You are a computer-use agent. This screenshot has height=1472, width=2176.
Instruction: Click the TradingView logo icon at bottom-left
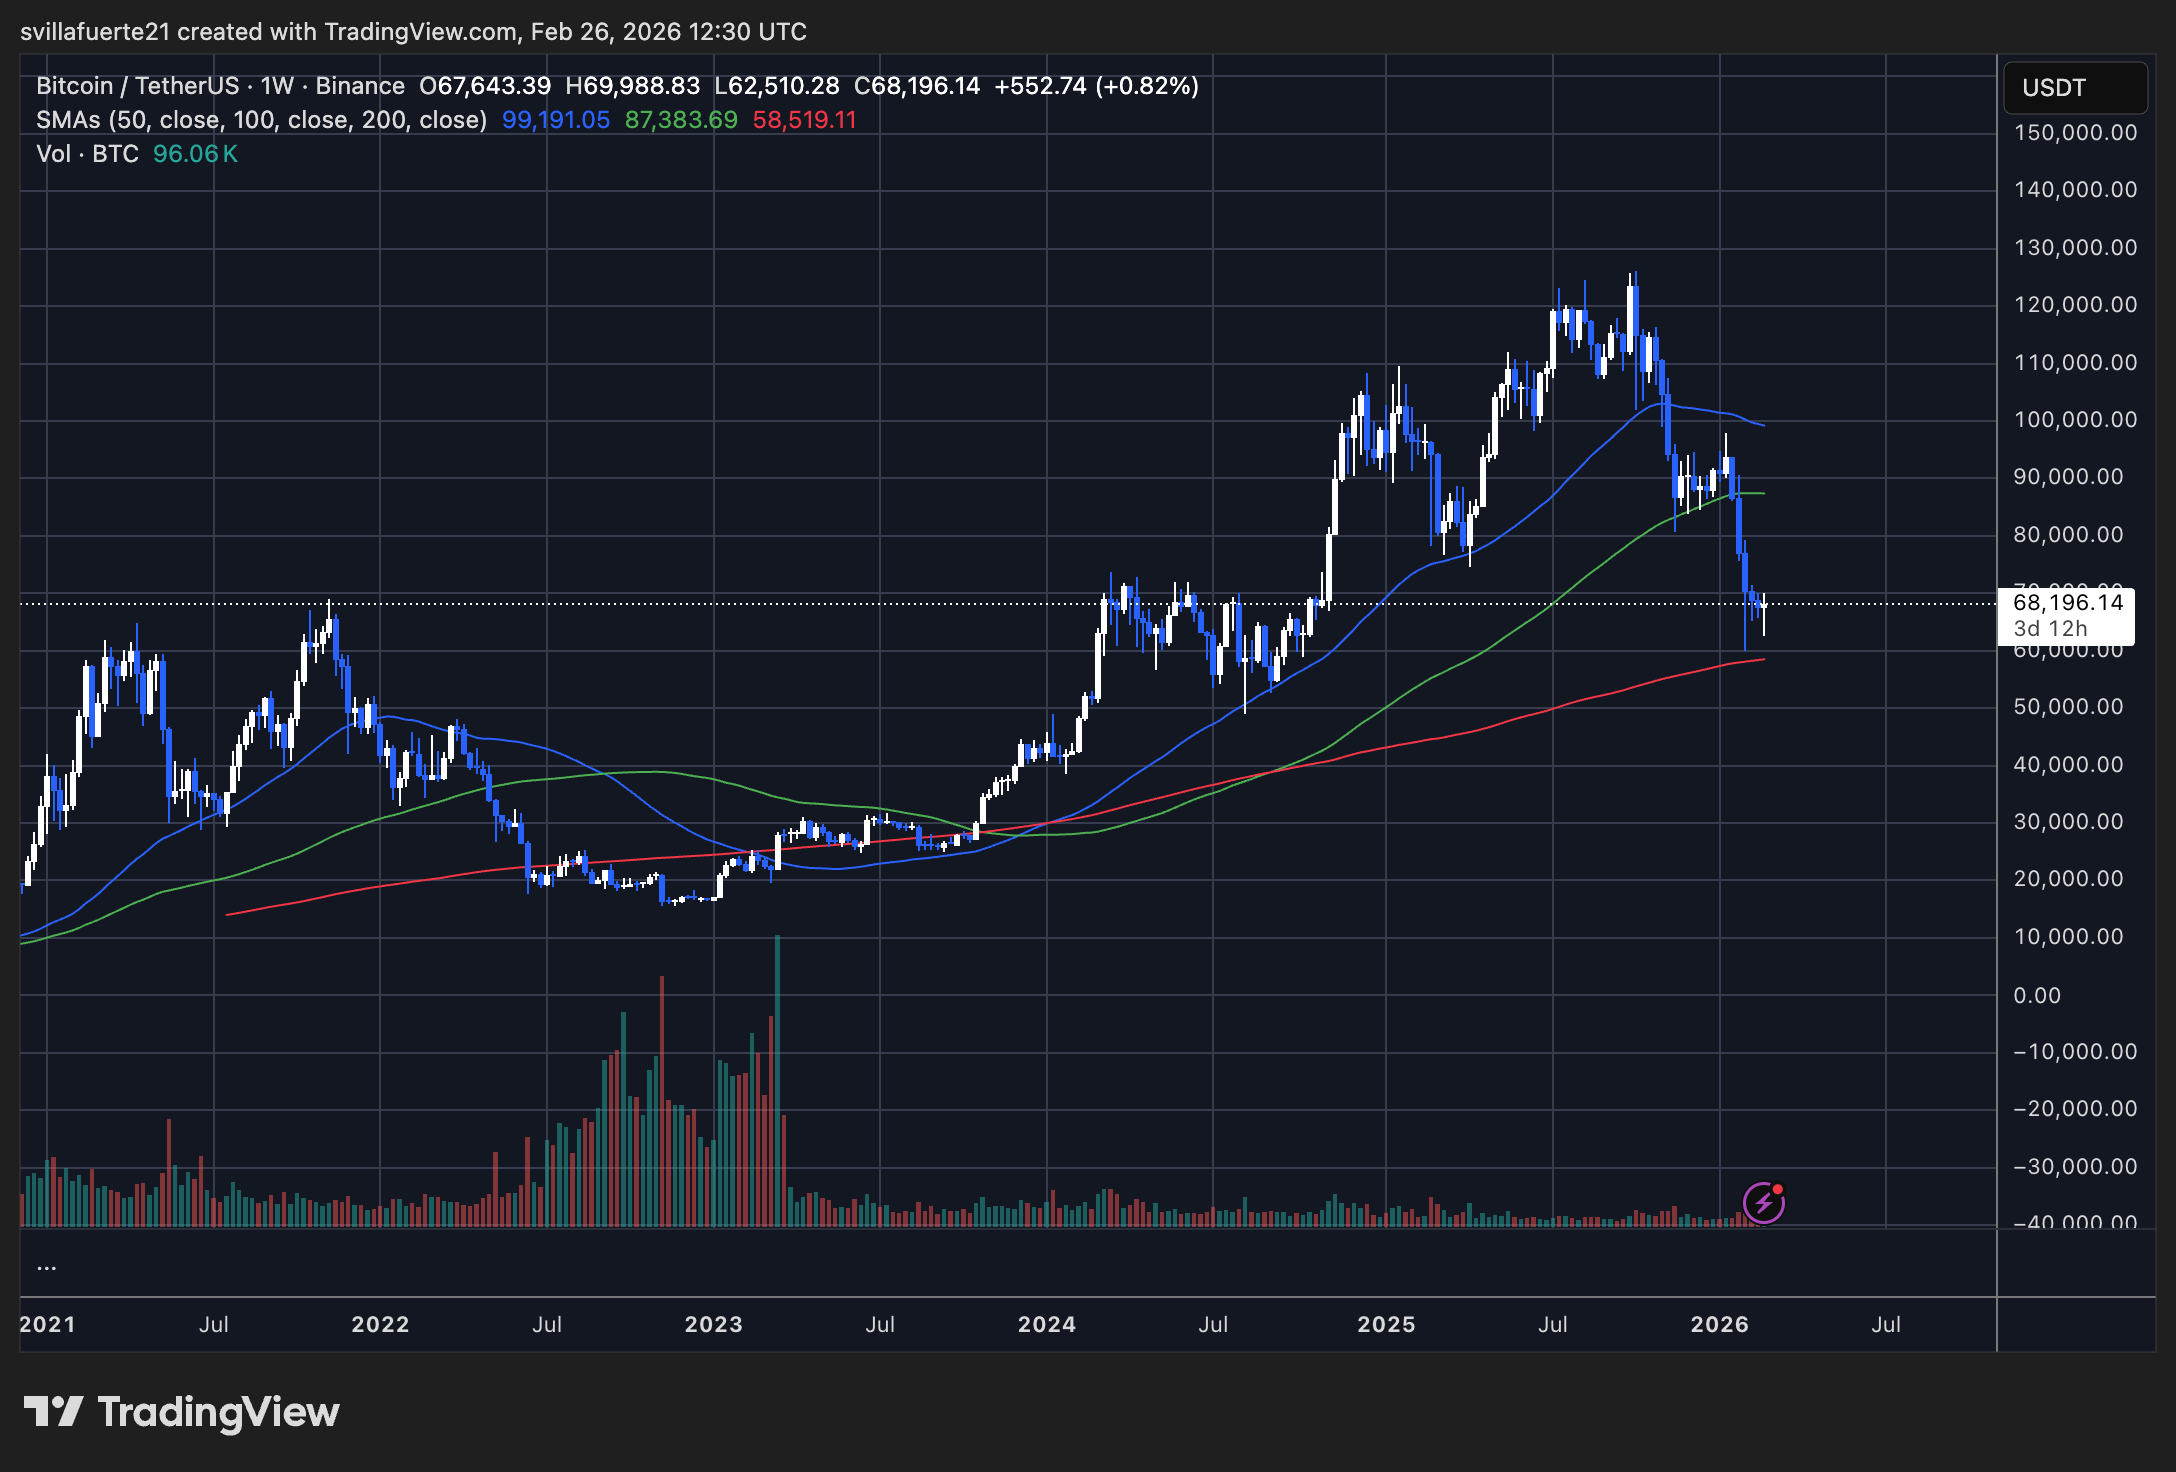click(53, 1412)
